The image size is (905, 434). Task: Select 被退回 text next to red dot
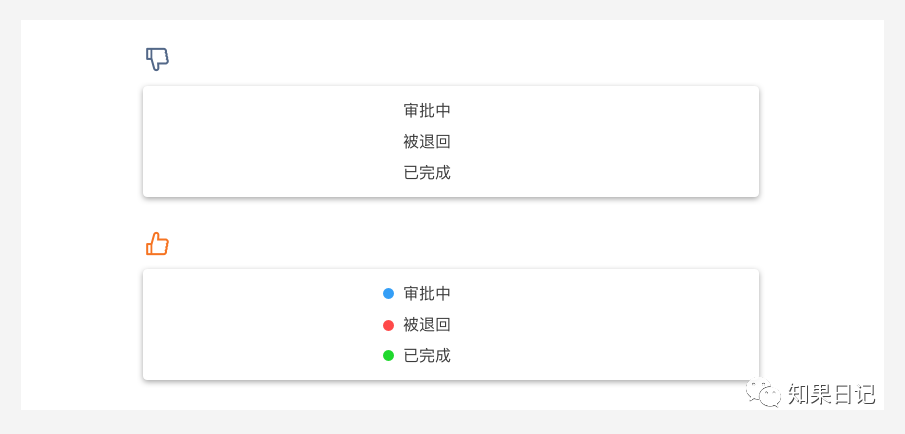(x=427, y=326)
